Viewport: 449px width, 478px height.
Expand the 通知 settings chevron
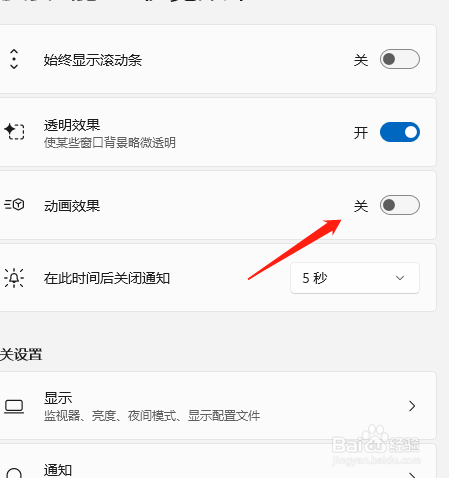[412, 475]
